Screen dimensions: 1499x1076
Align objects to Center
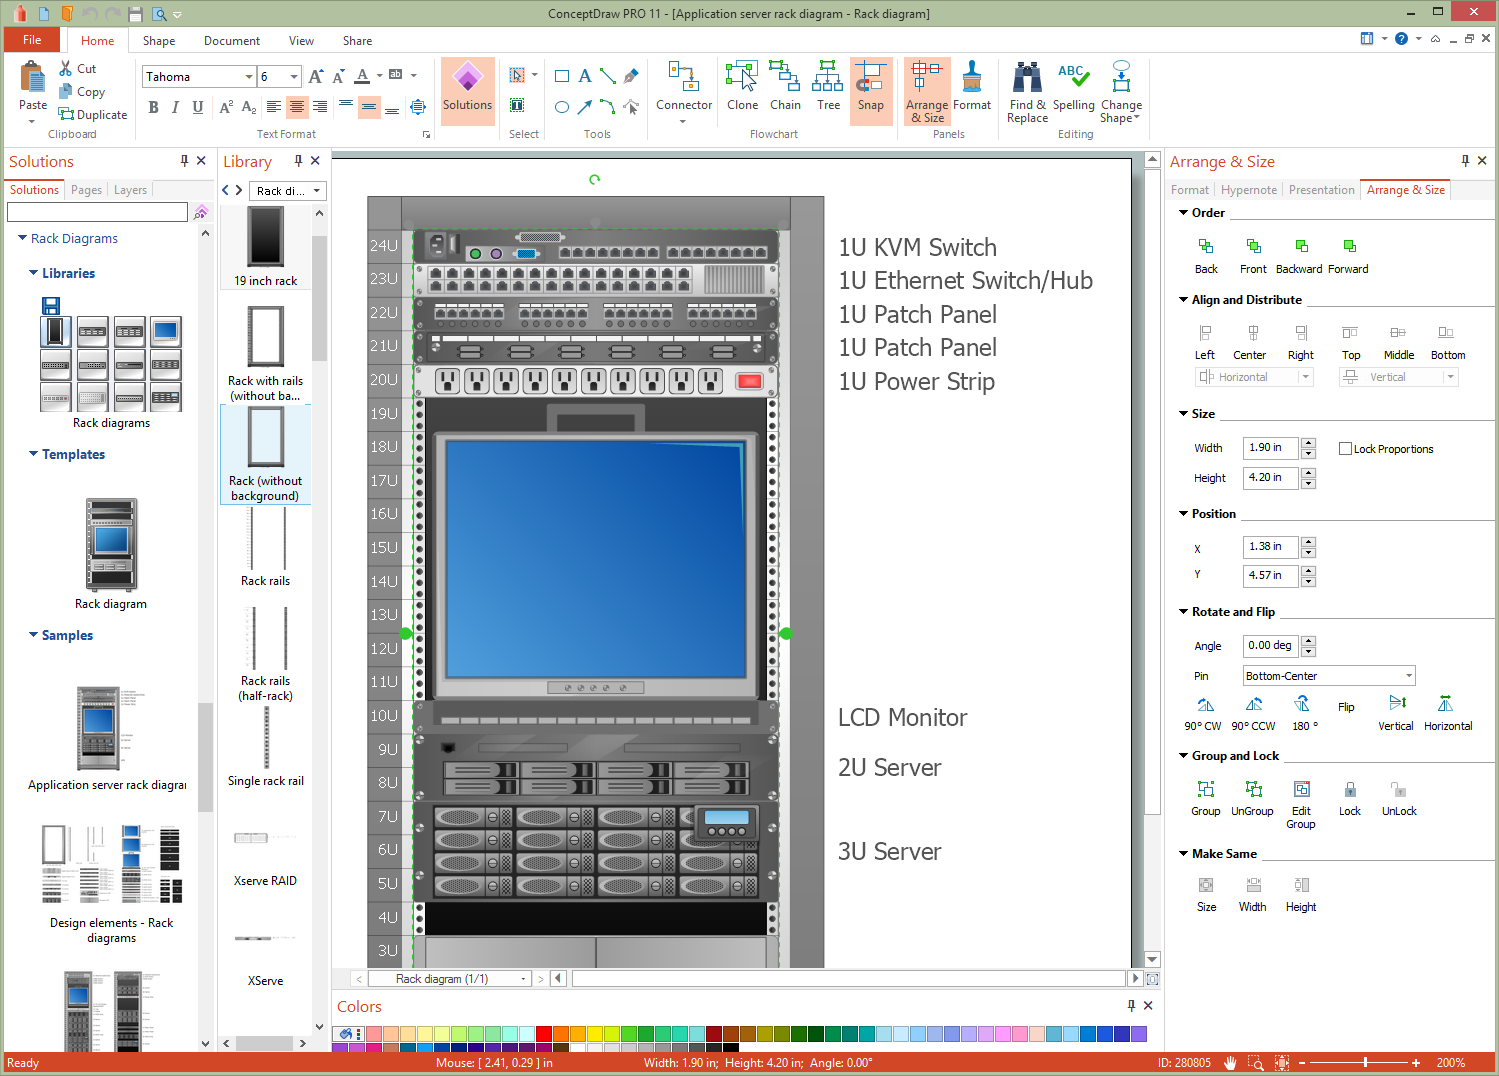[1249, 342]
